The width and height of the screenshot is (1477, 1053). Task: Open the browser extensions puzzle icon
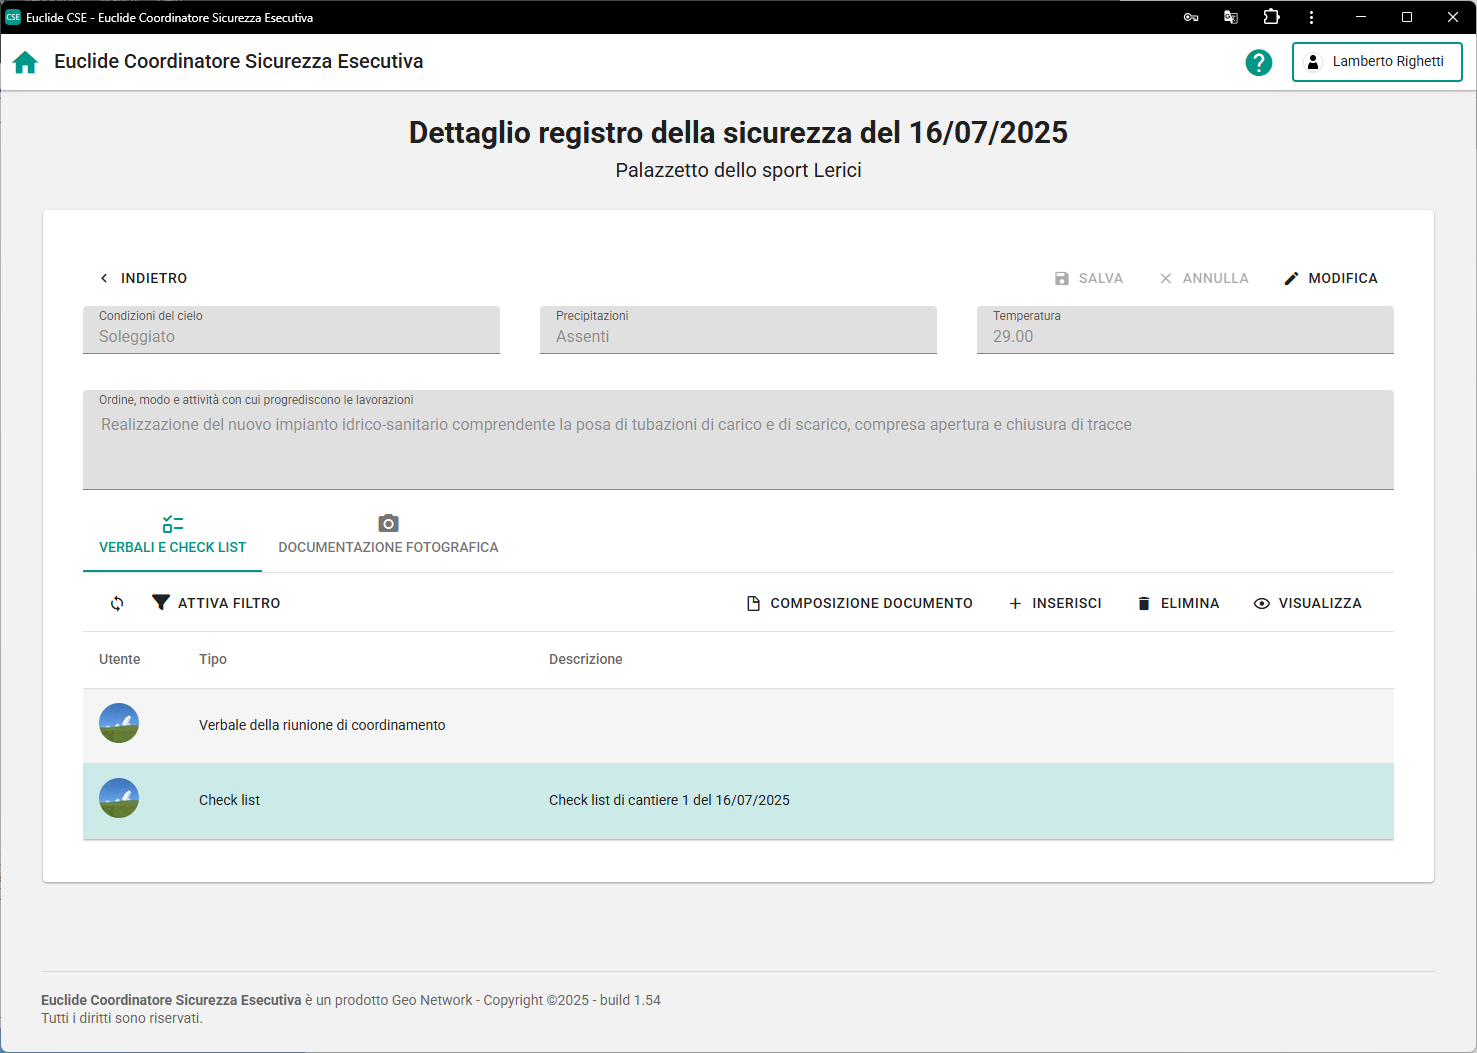coord(1271,17)
